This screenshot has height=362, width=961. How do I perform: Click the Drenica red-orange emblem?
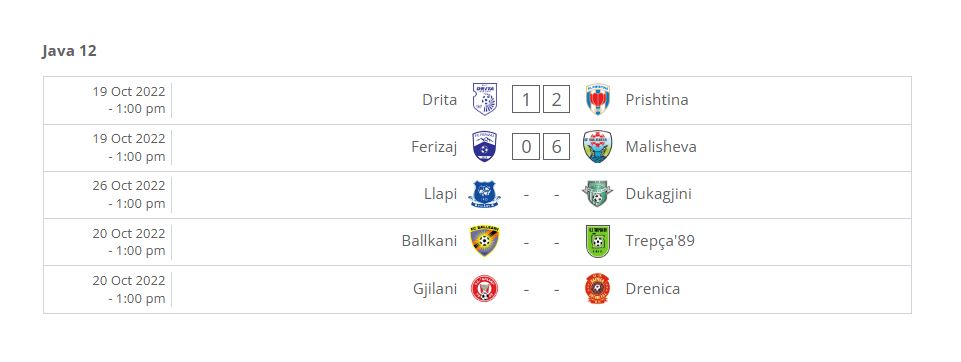tap(598, 288)
